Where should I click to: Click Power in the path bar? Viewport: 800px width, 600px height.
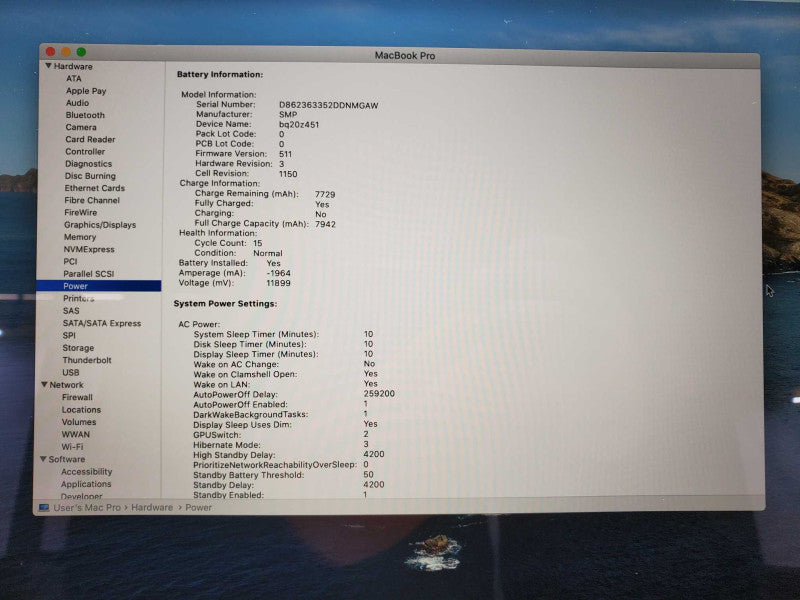click(198, 508)
